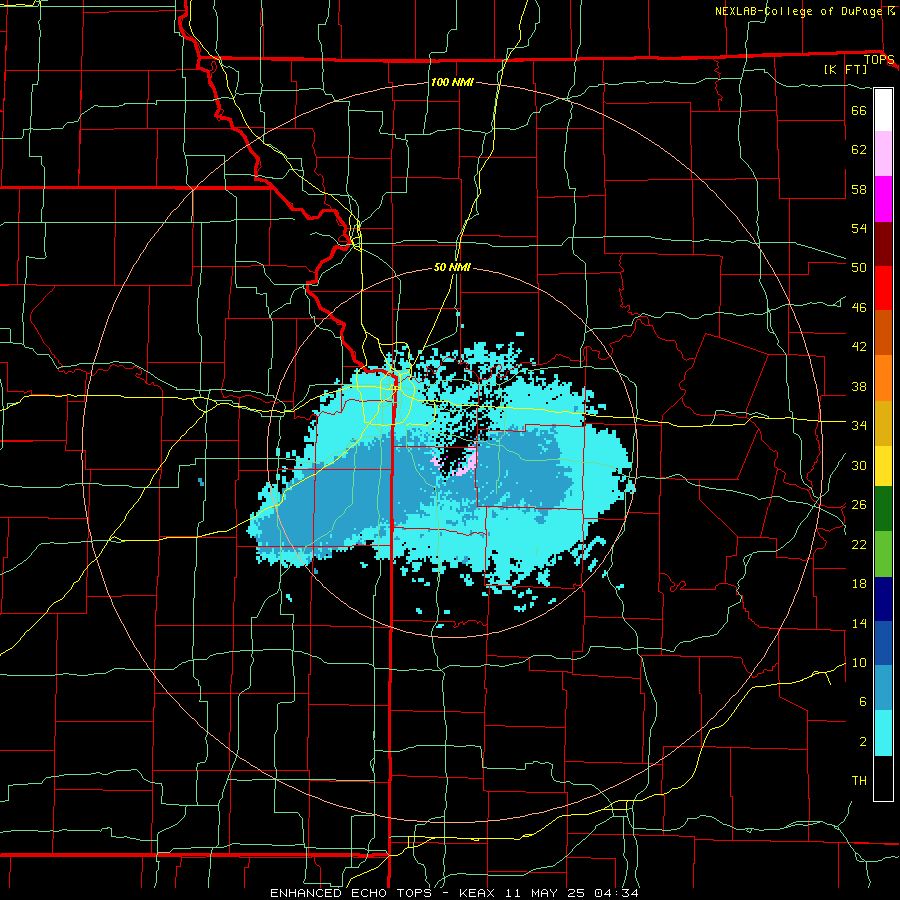The width and height of the screenshot is (900, 900).
Task: Click the TH threshold legend label
Action: click(859, 781)
